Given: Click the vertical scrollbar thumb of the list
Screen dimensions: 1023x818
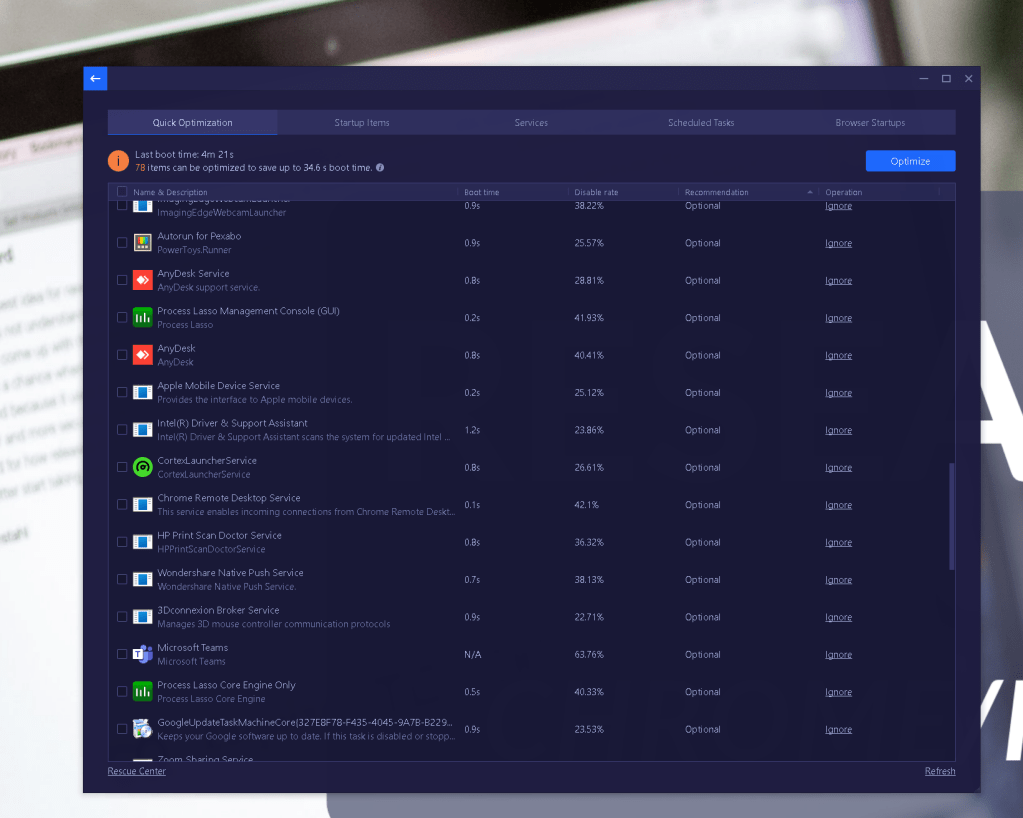Looking at the screenshot, I should point(952,516).
